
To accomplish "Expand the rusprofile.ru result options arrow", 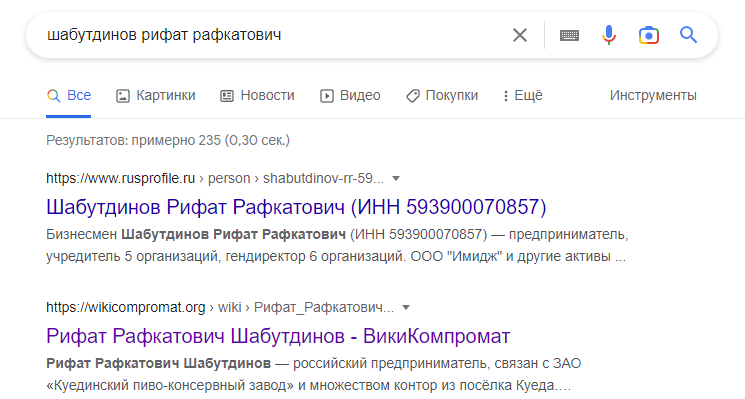I will click(x=396, y=179).
